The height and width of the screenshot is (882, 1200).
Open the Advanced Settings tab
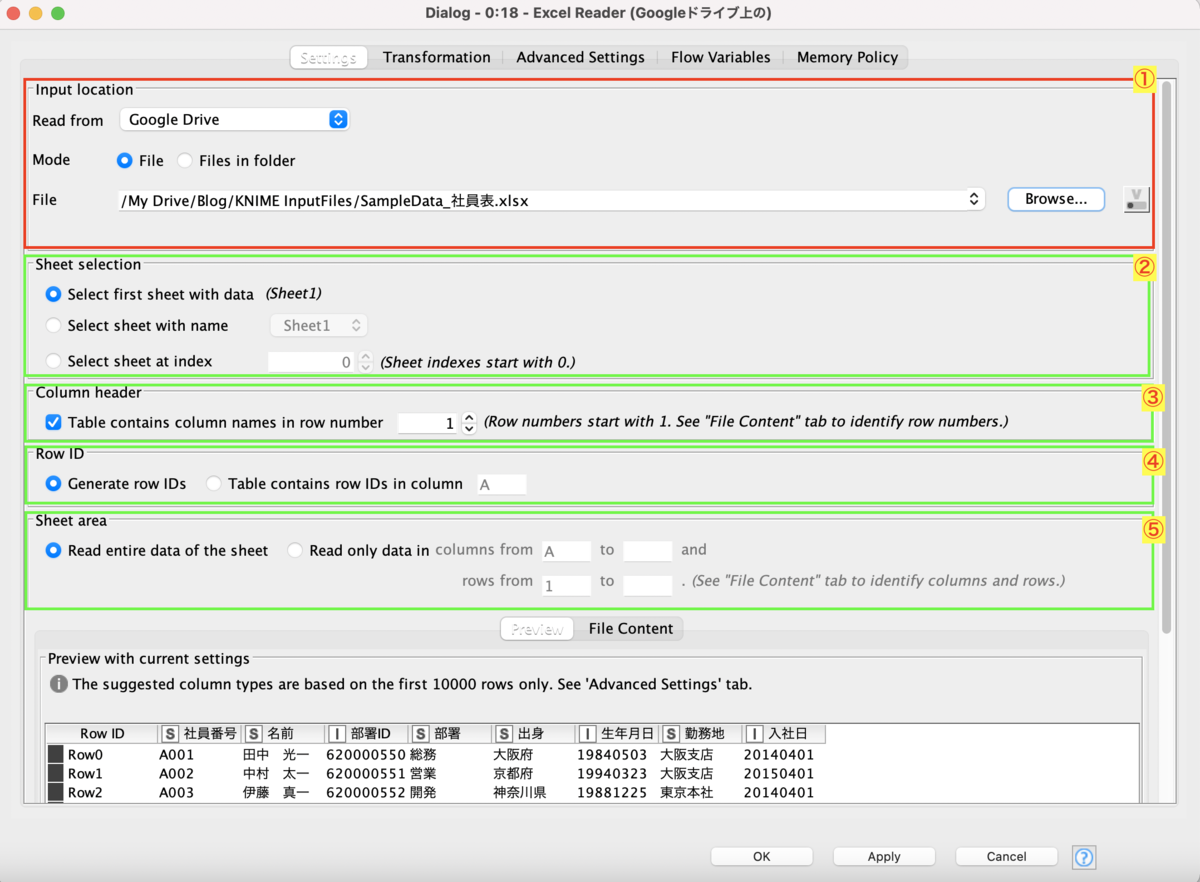point(580,57)
